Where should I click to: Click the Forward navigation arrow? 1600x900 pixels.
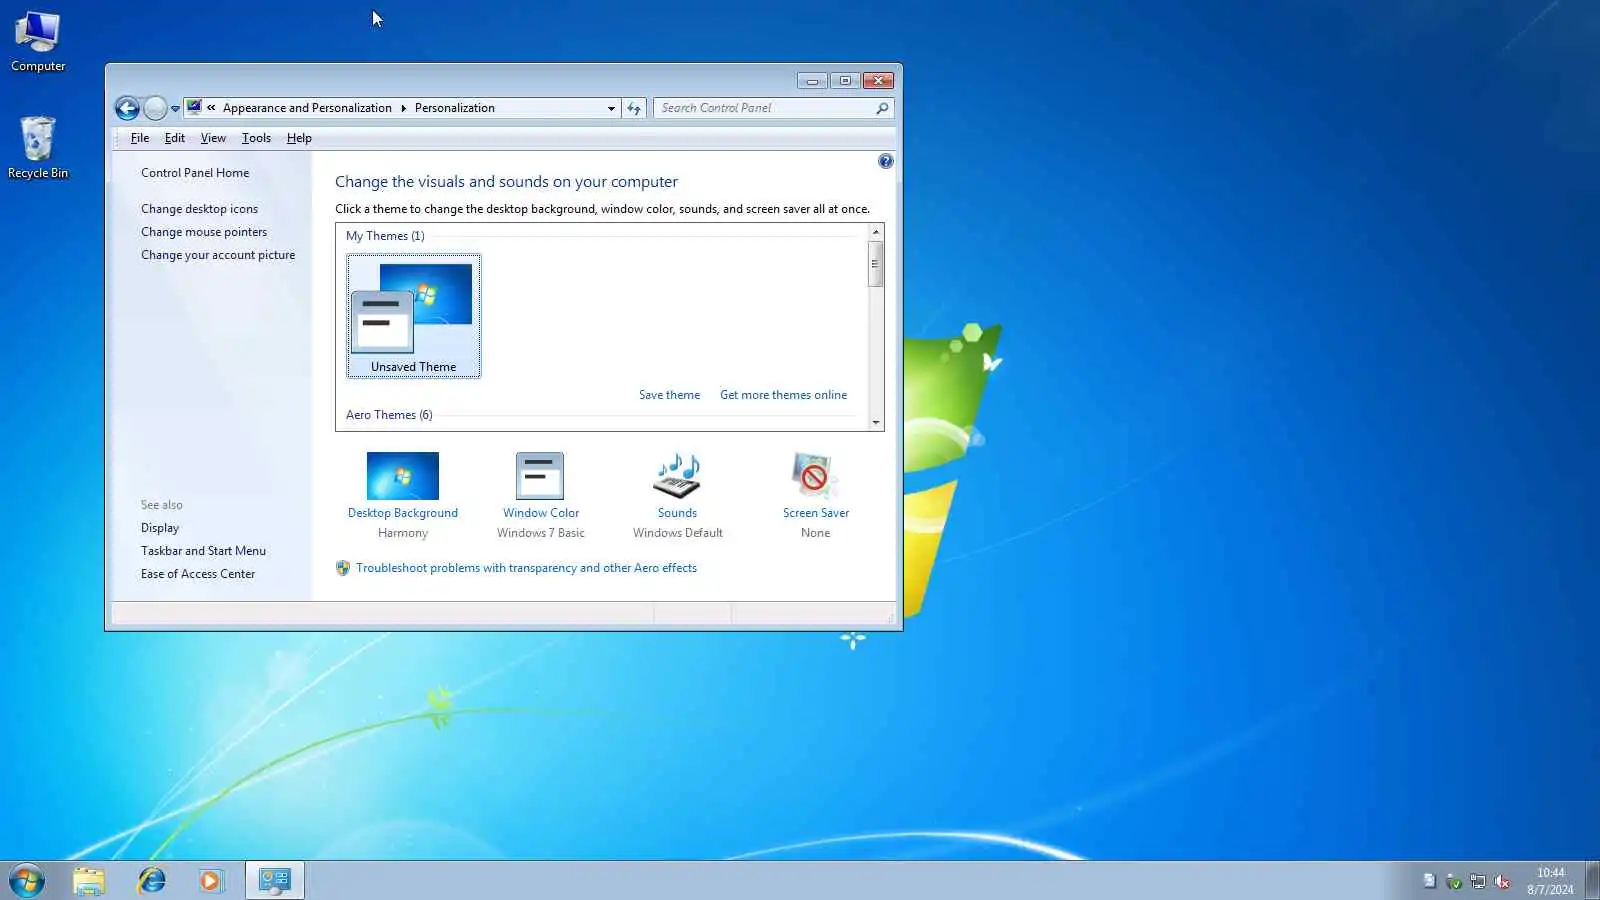coord(155,108)
